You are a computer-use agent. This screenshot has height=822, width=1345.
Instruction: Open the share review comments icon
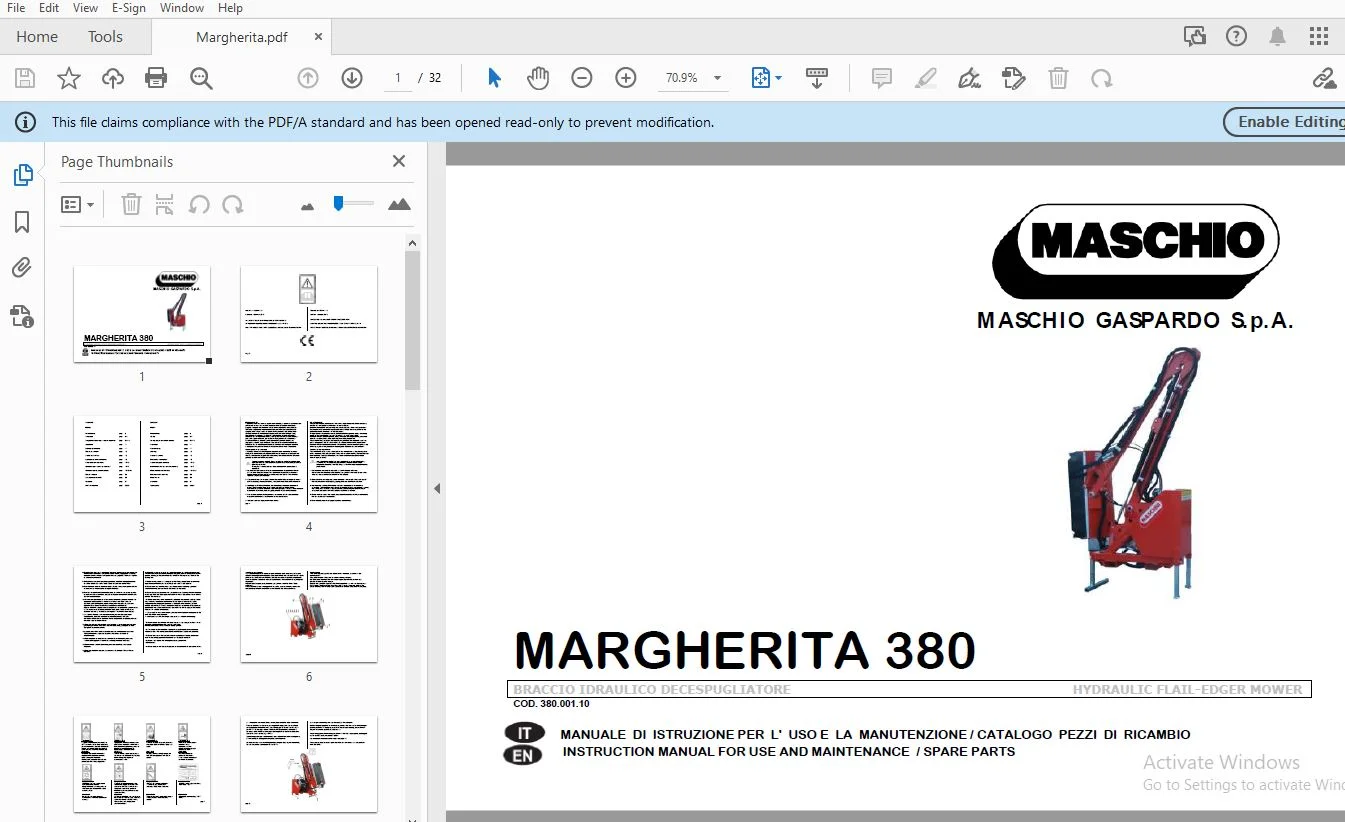point(1195,37)
